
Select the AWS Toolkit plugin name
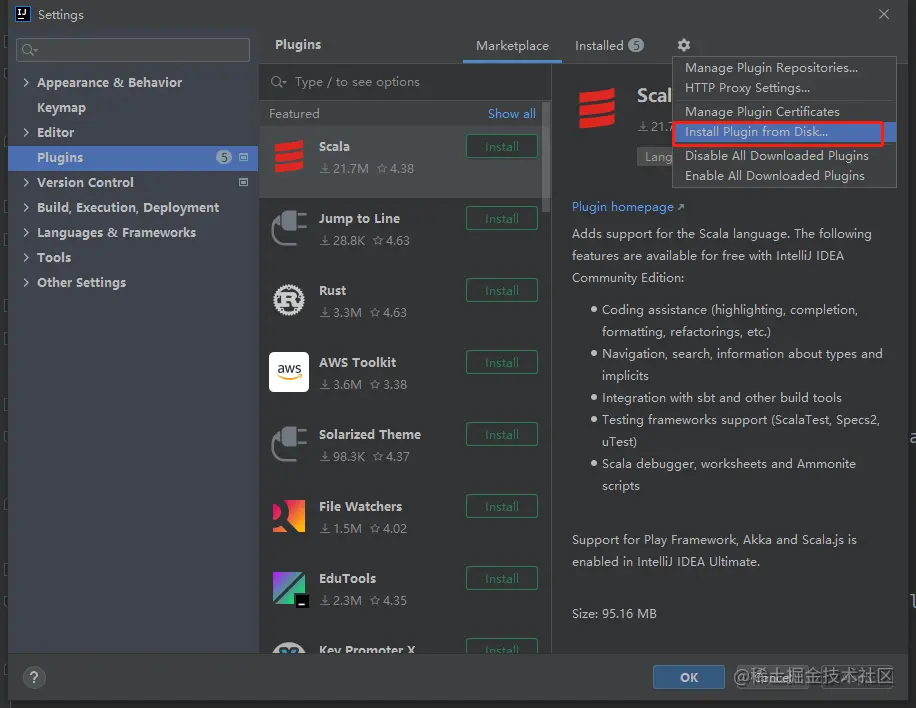[358, 362]
